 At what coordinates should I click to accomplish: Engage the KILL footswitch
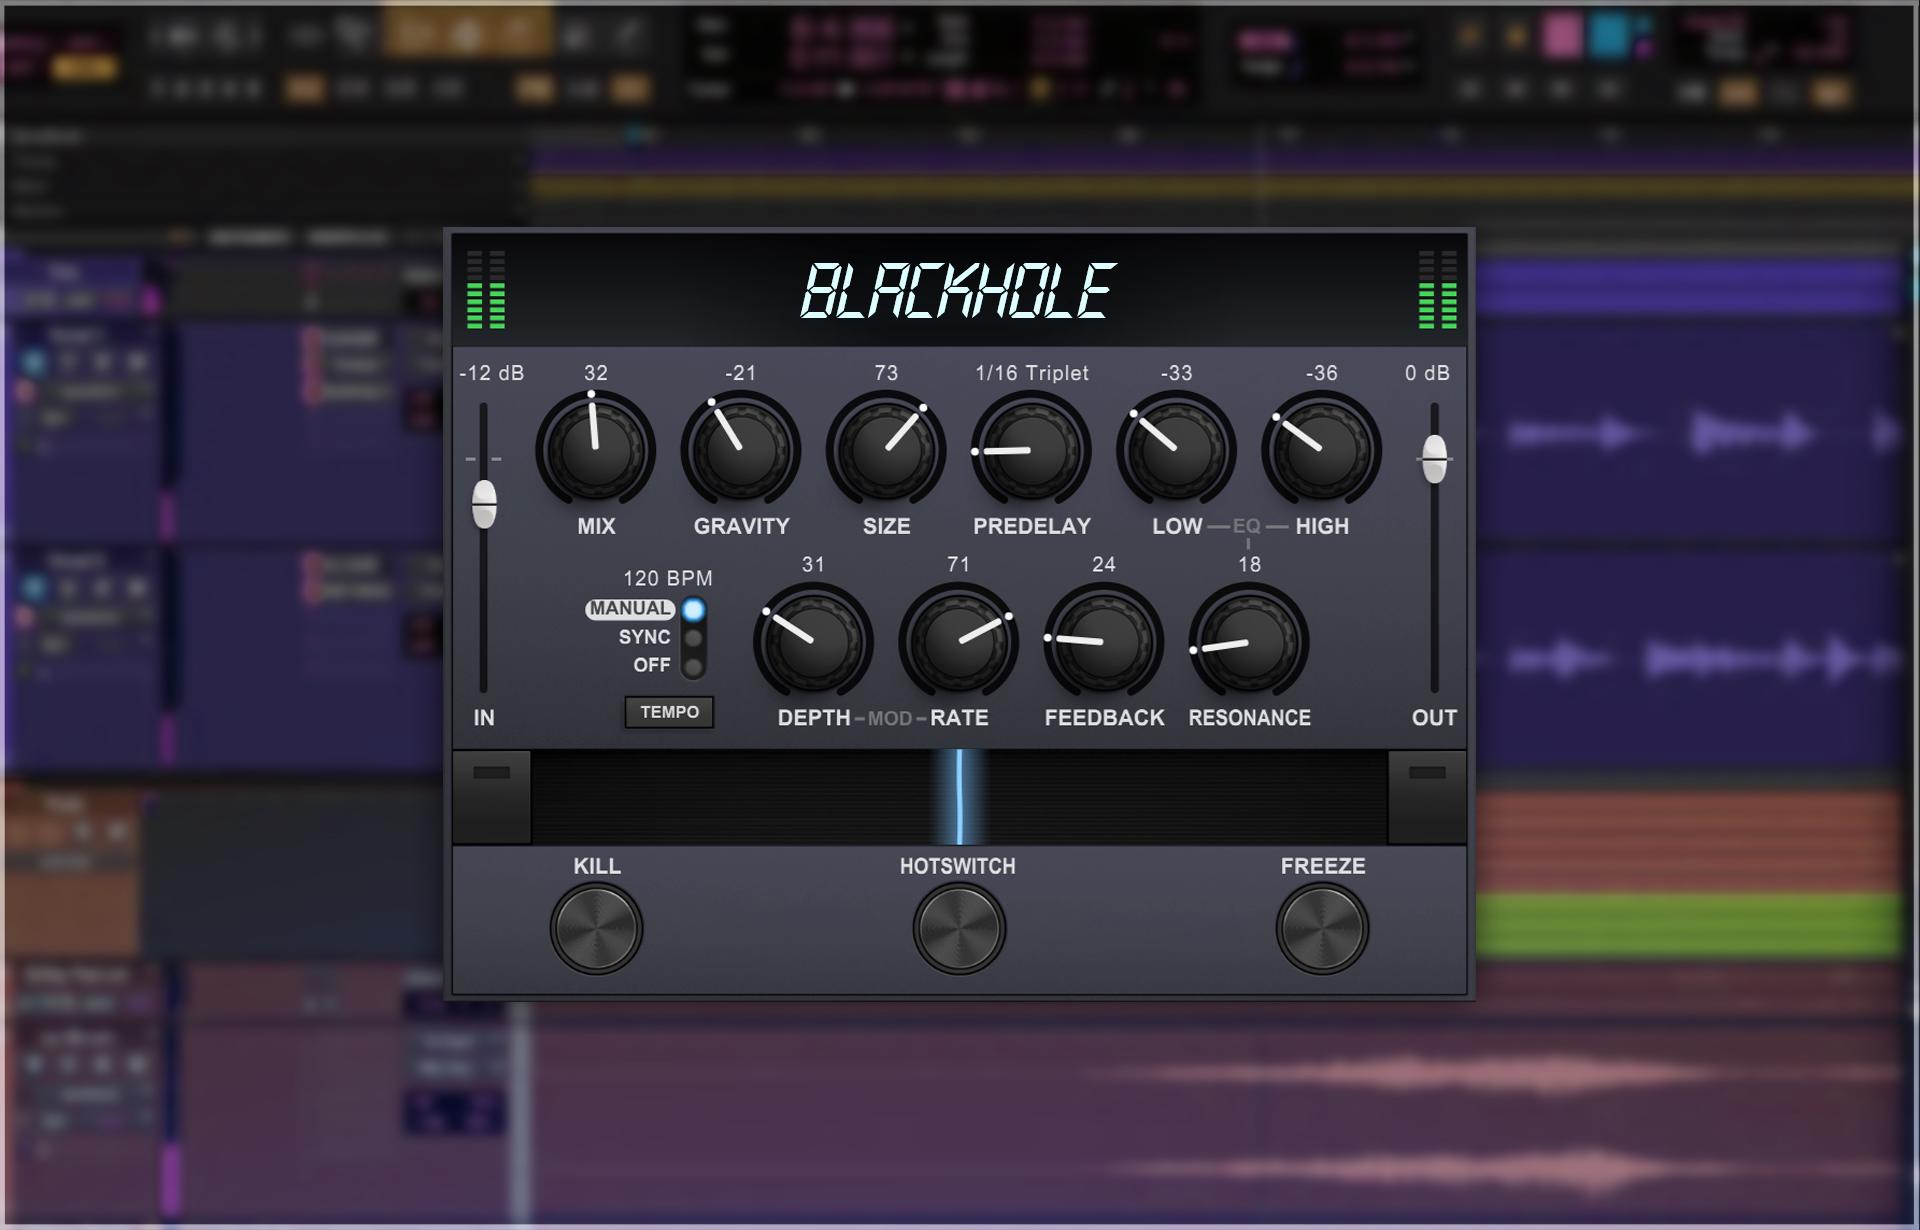[596, 928]
